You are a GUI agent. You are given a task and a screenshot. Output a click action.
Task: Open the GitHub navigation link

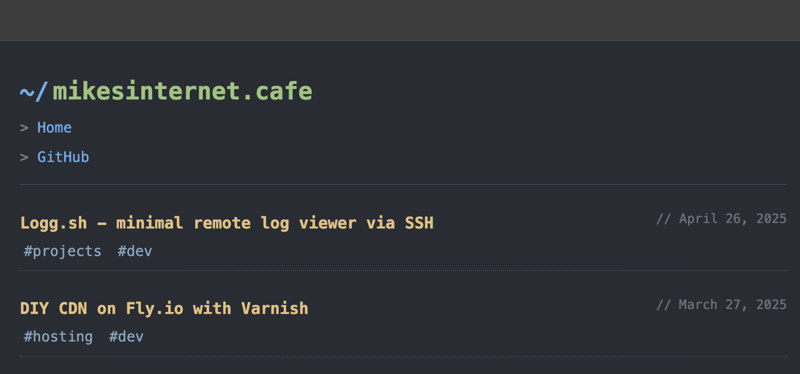coord(63,157)
